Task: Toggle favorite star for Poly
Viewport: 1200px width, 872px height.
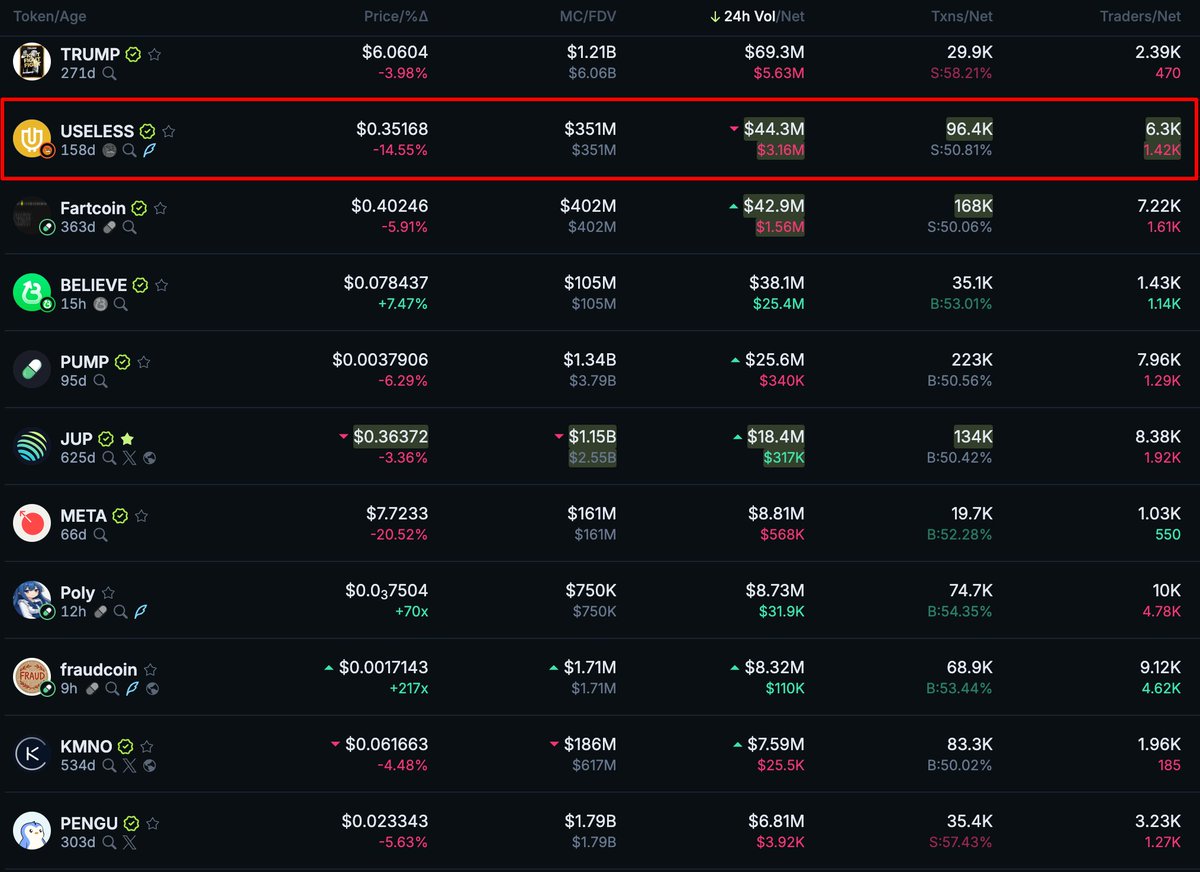Action: coord(108,593)
